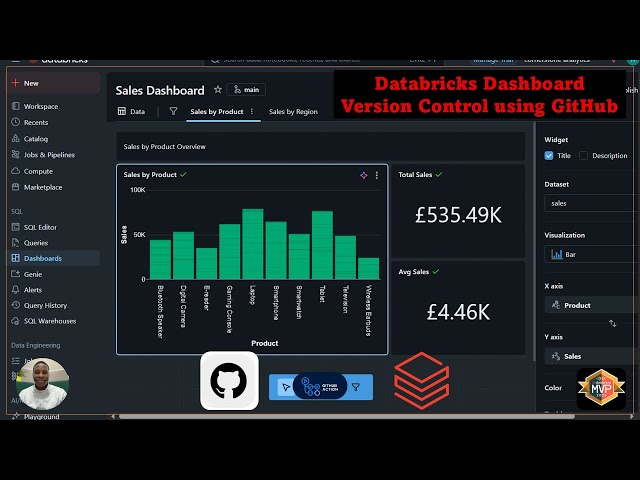Click the horizontal scrollbar at the bottom

(346, 416)
